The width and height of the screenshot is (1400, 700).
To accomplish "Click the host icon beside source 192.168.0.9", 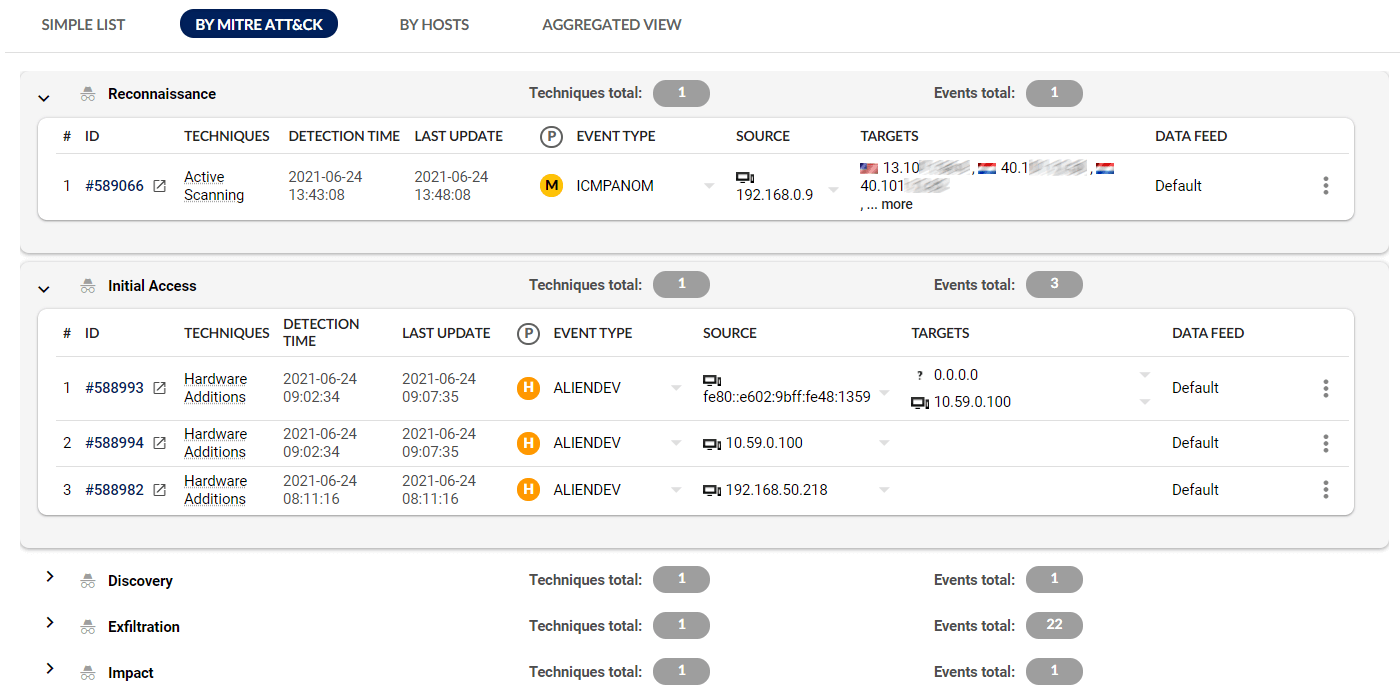I will pos(743,177).
